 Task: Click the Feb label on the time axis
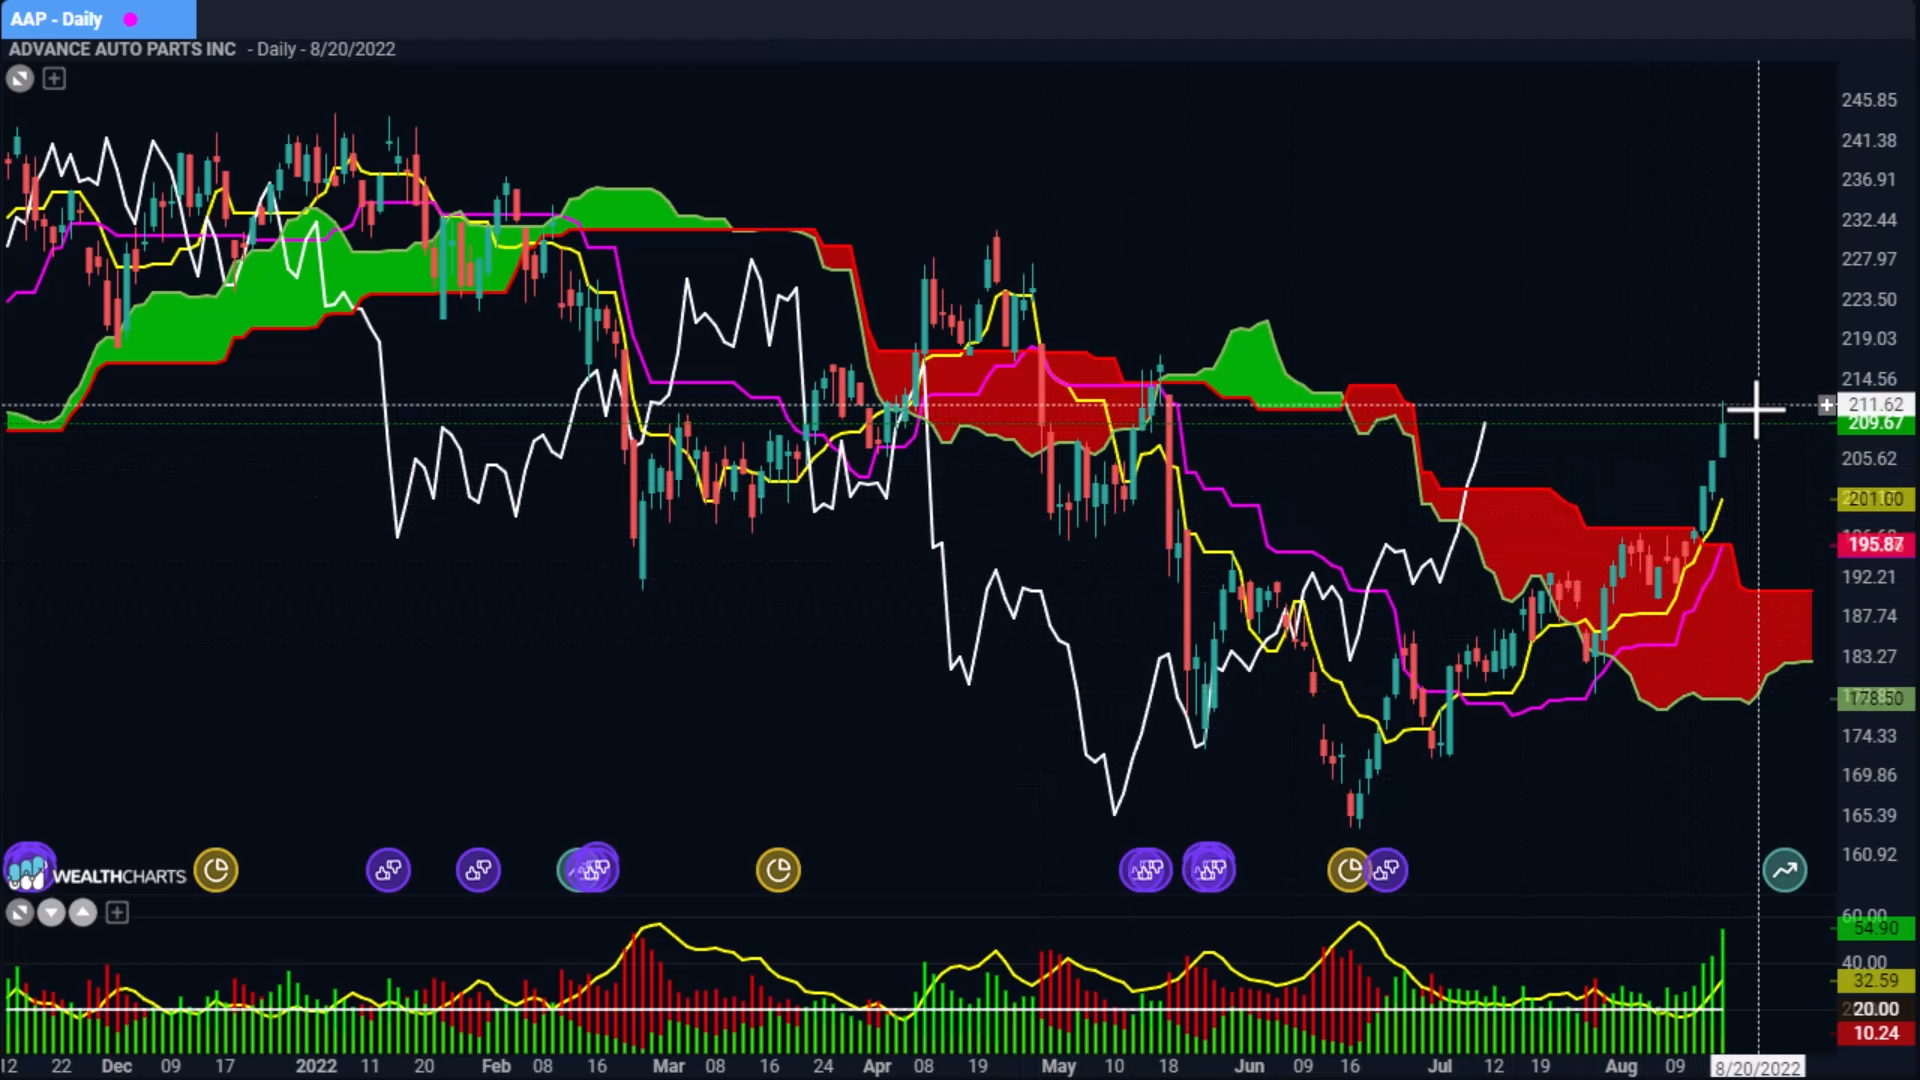[496, 1066]
